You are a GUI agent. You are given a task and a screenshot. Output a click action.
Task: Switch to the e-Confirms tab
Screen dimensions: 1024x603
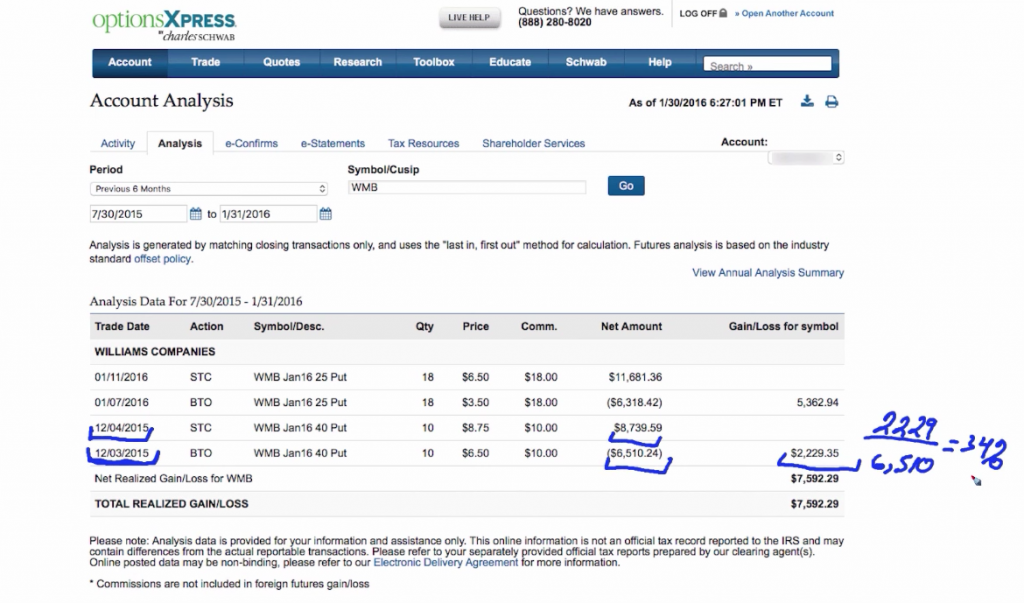point(251,143)
